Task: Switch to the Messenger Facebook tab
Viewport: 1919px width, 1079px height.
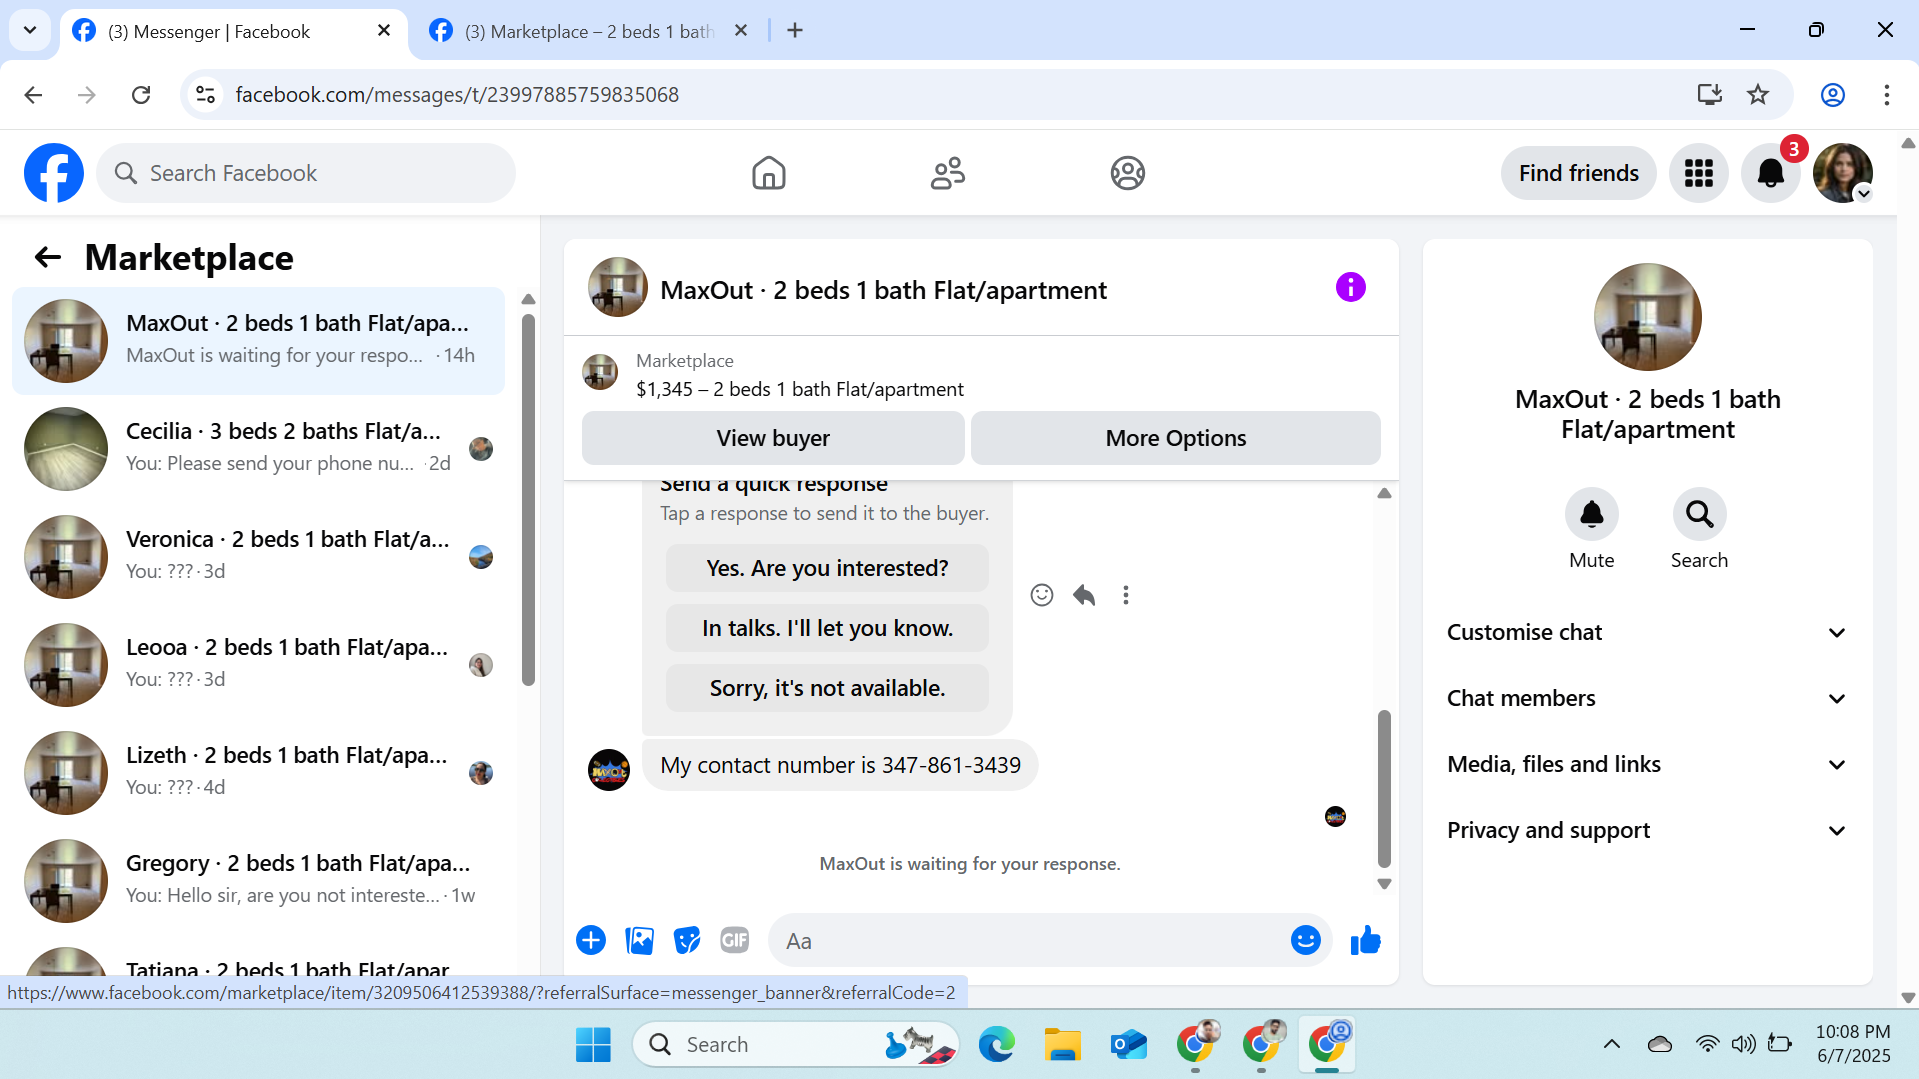Action: click(233, 32)
